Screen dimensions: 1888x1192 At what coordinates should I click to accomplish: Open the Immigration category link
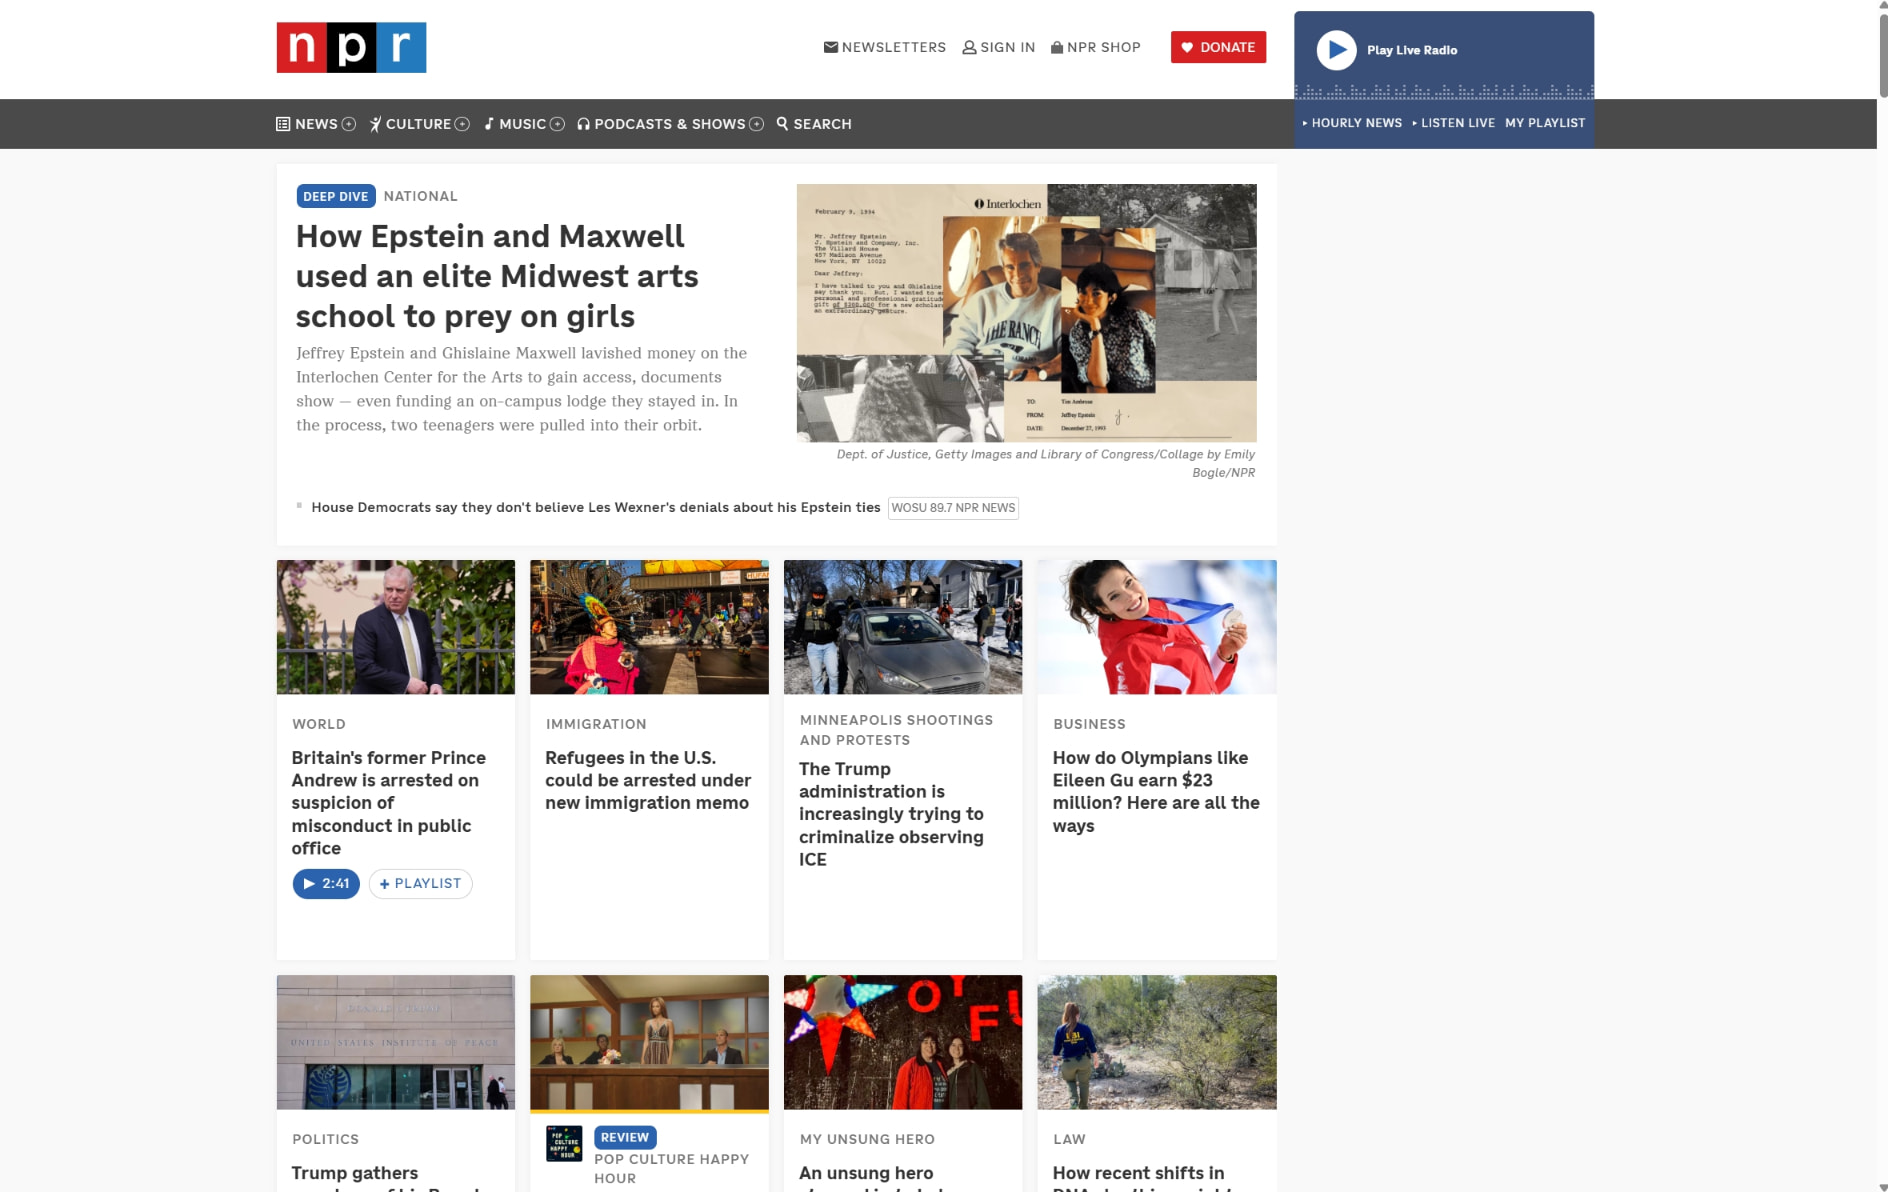pos(596,724)
